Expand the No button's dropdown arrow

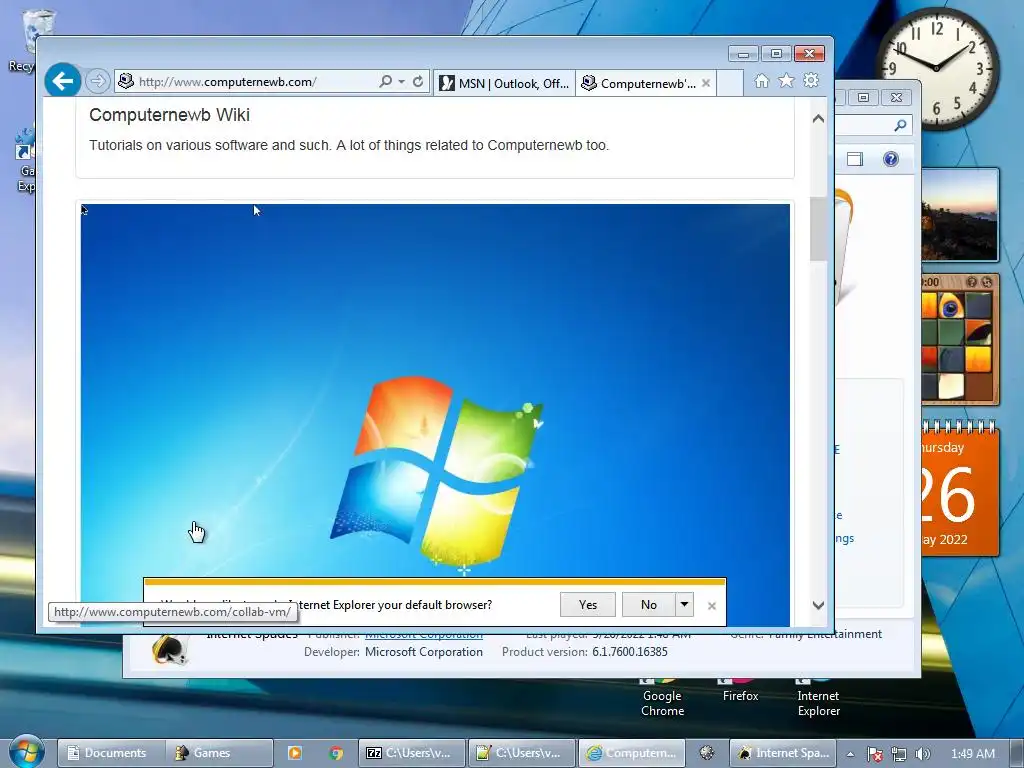[684, 605]
